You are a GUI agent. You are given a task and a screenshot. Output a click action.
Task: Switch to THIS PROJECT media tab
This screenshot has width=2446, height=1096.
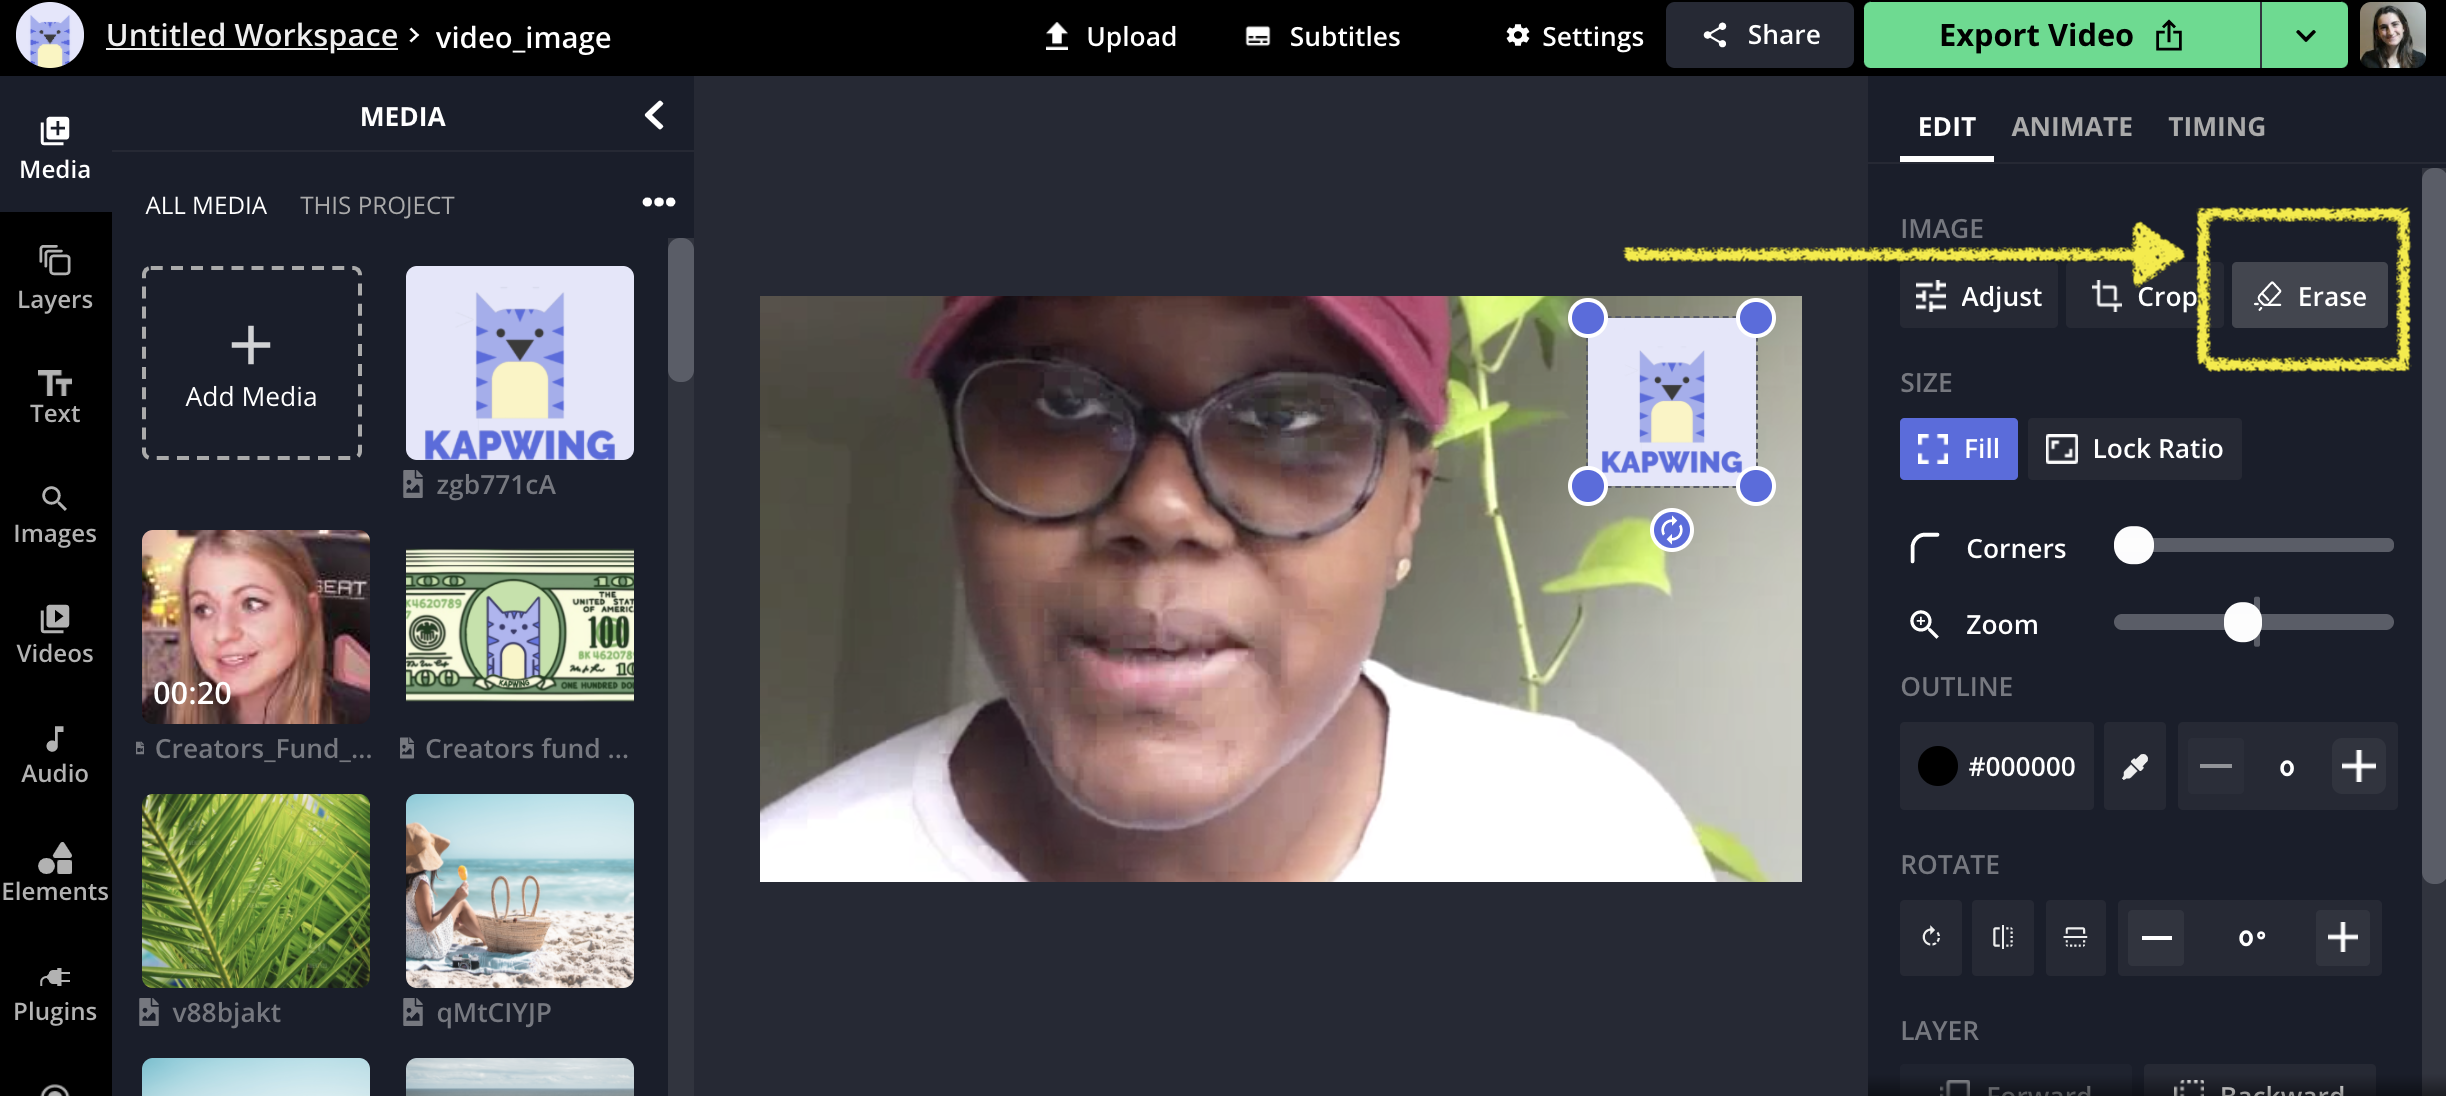[x=377, y=206]
